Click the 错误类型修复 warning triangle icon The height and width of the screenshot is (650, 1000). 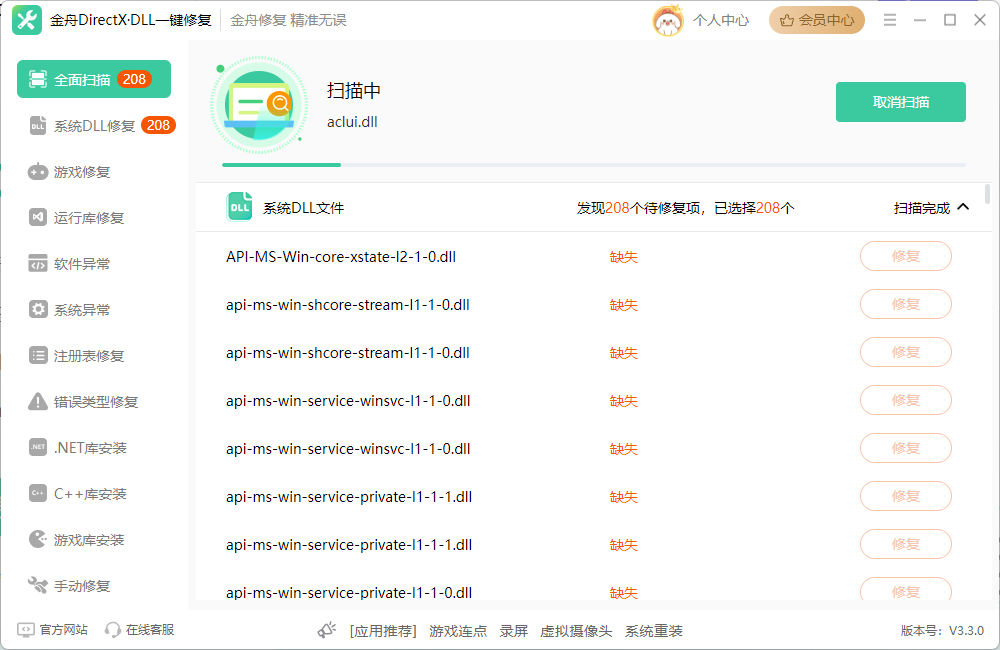38,401
